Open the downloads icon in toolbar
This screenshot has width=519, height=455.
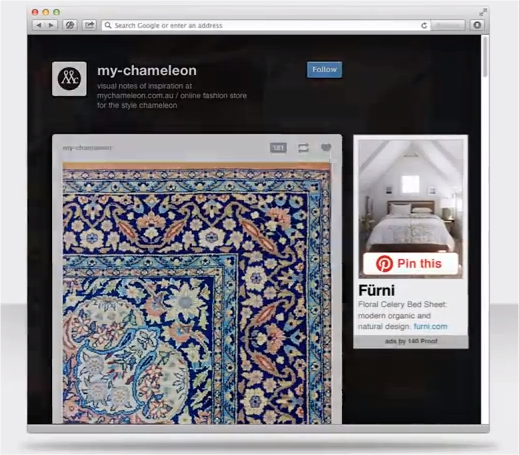[477, 25]
